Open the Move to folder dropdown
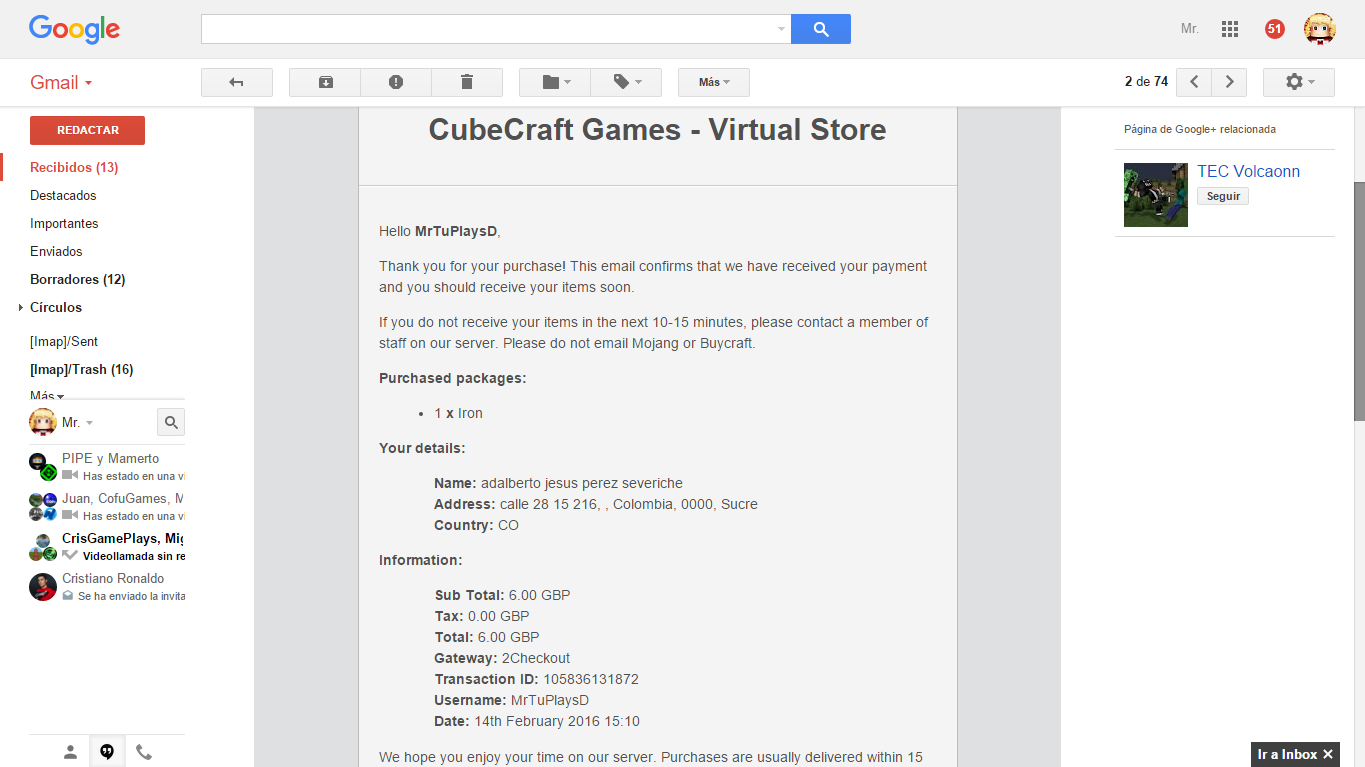 tap(555, 82)
